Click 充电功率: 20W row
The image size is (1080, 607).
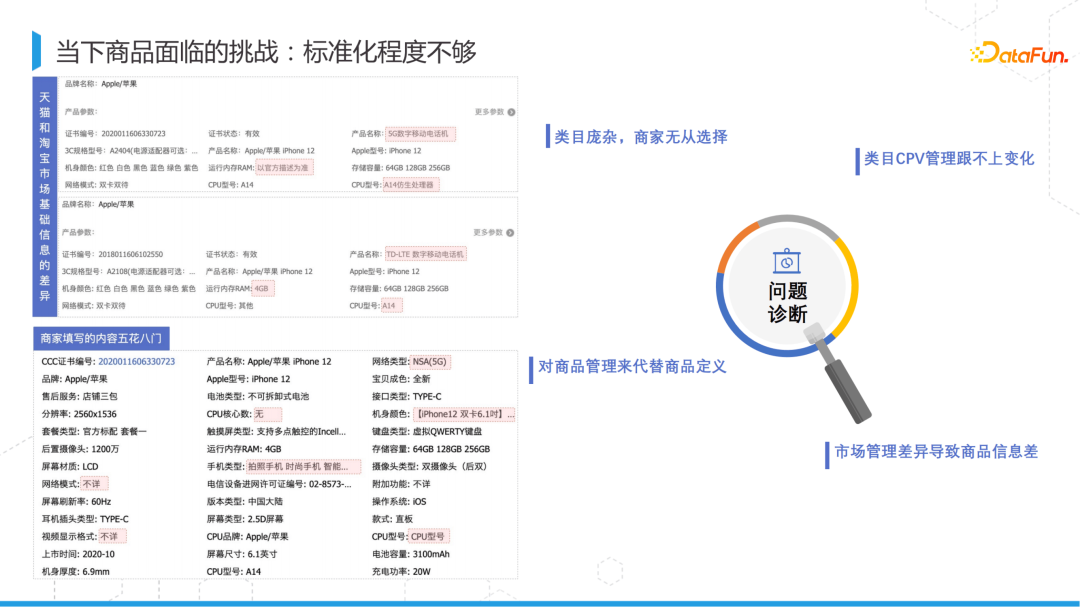[401, 572]
